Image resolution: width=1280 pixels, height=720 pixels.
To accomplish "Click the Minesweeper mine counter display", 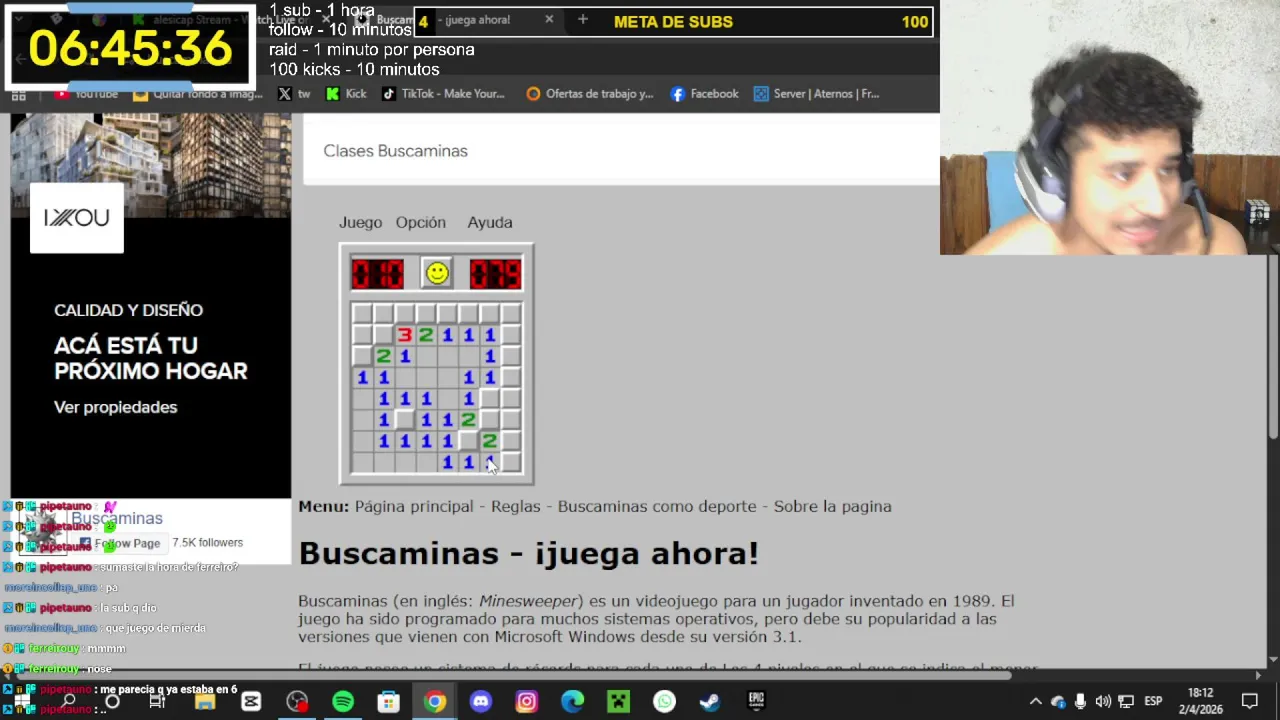I will (x=377, y=273).
